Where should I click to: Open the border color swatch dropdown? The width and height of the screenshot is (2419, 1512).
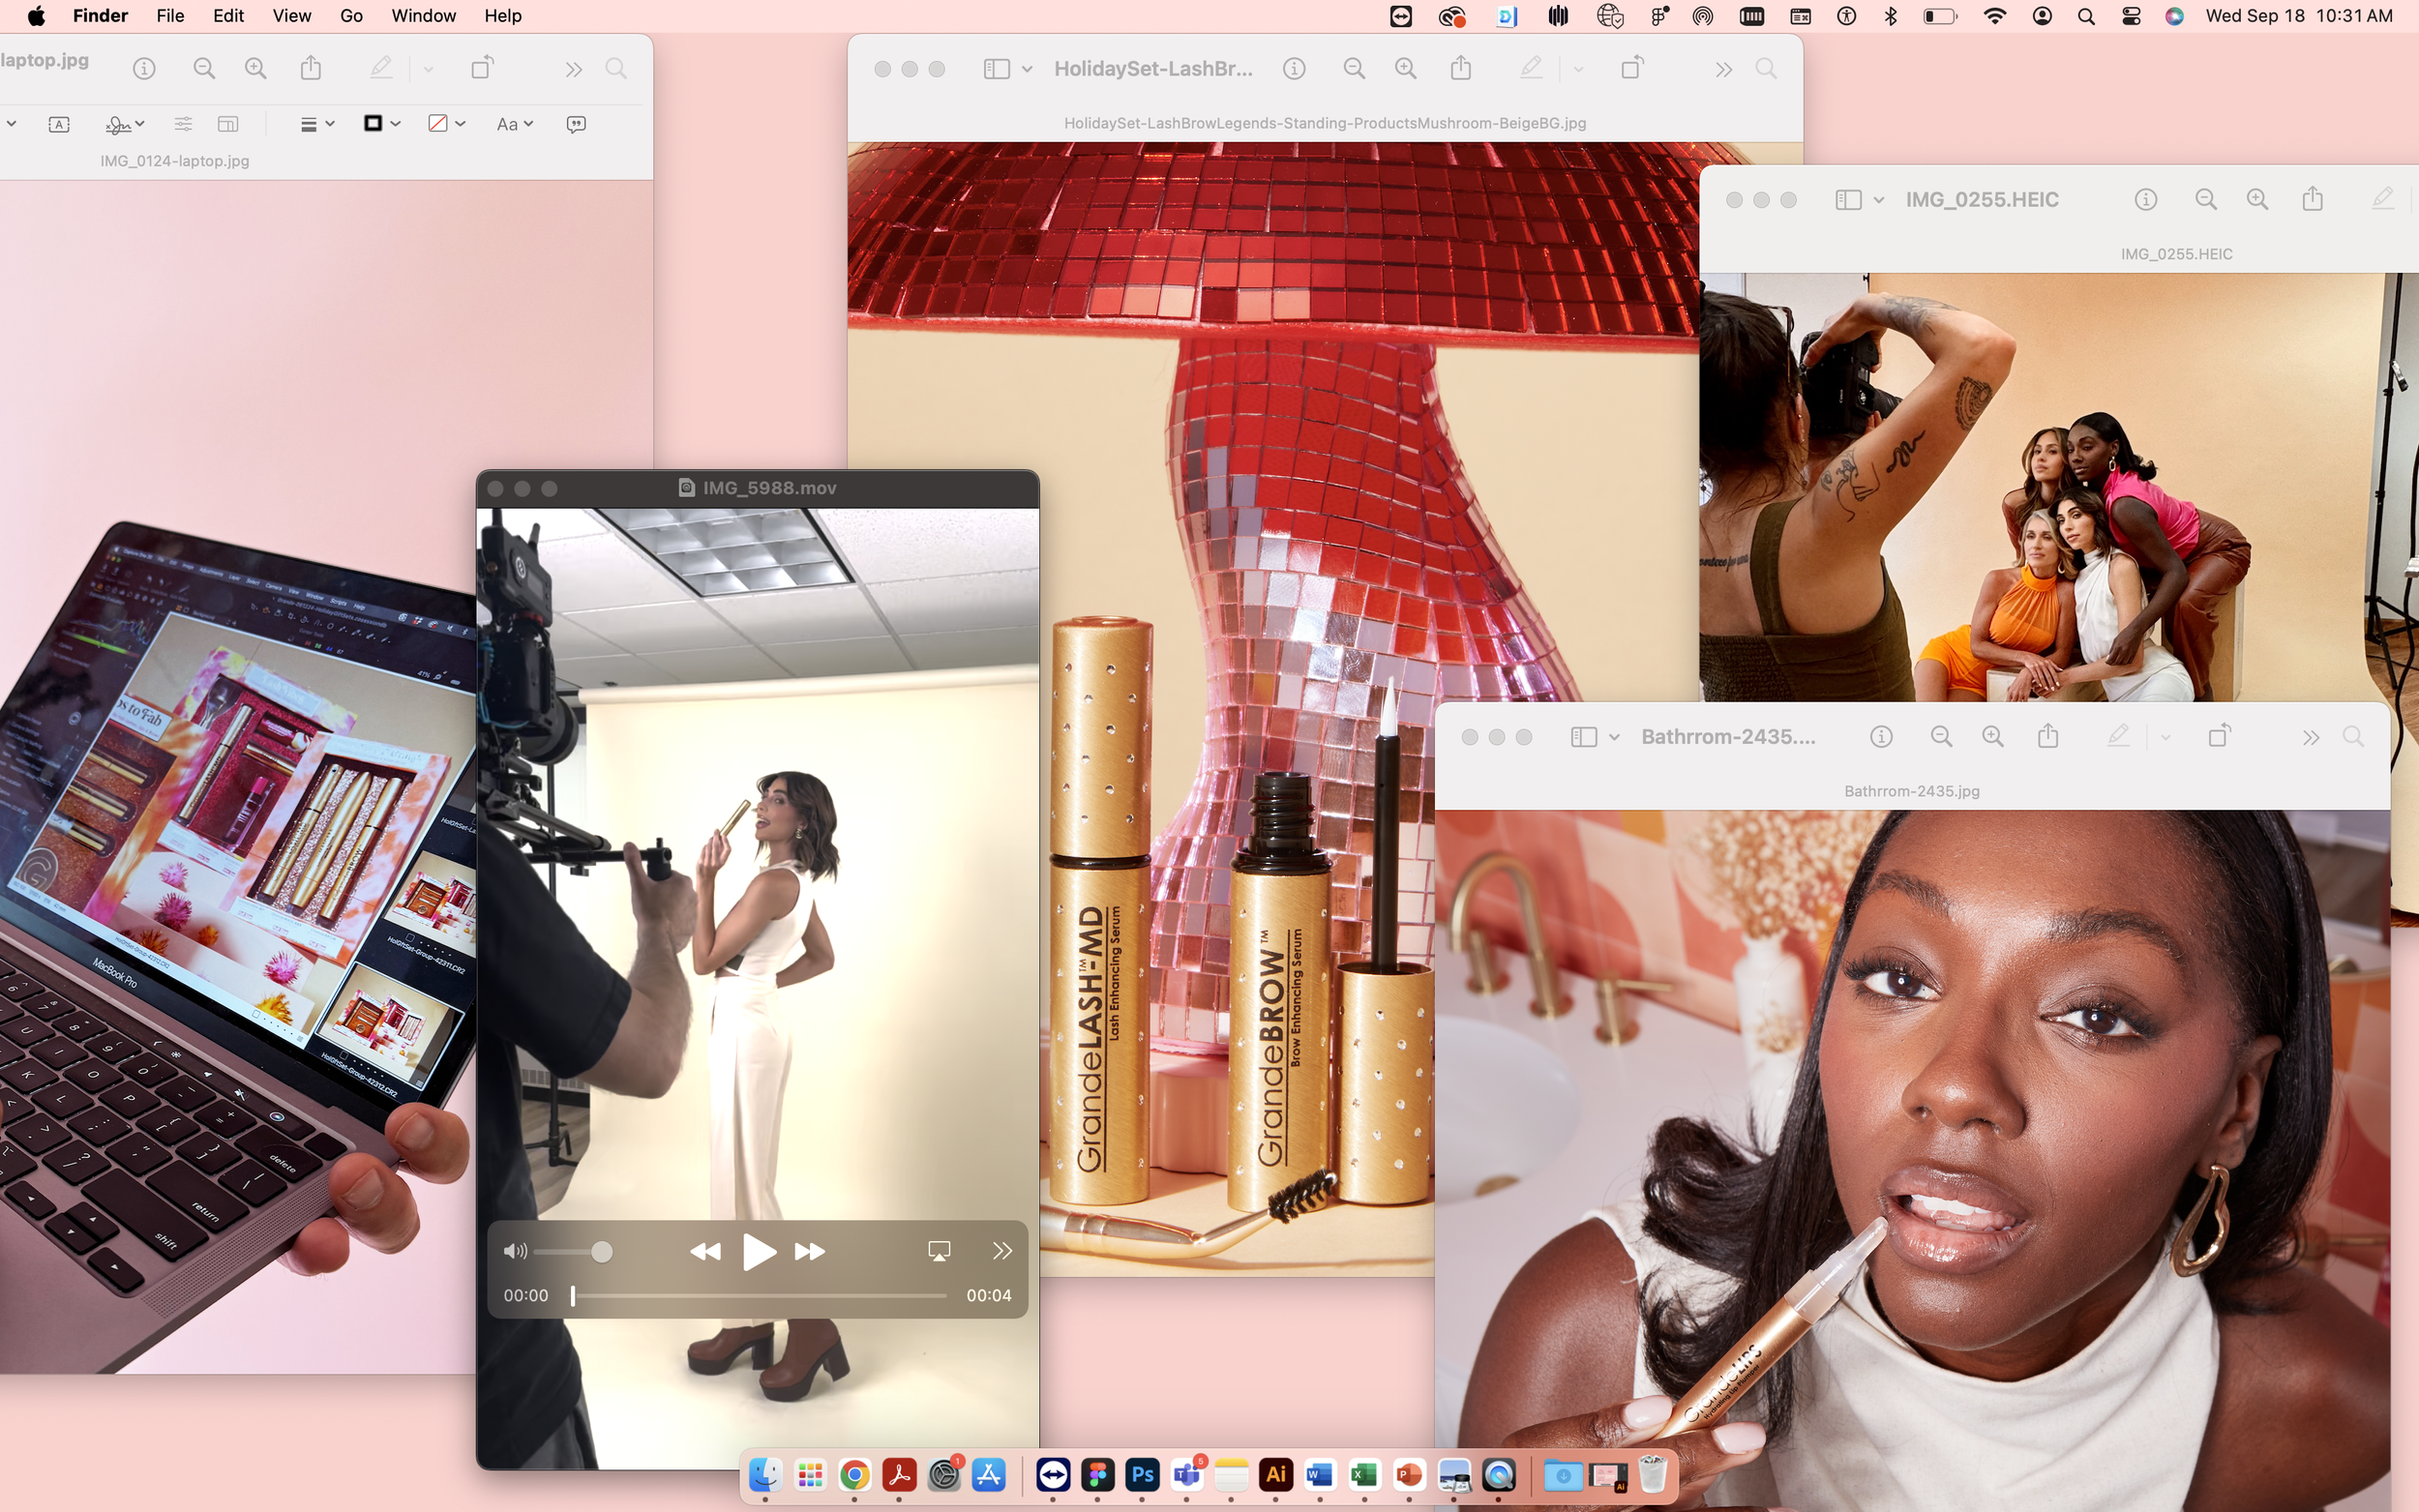coord(382,123)
